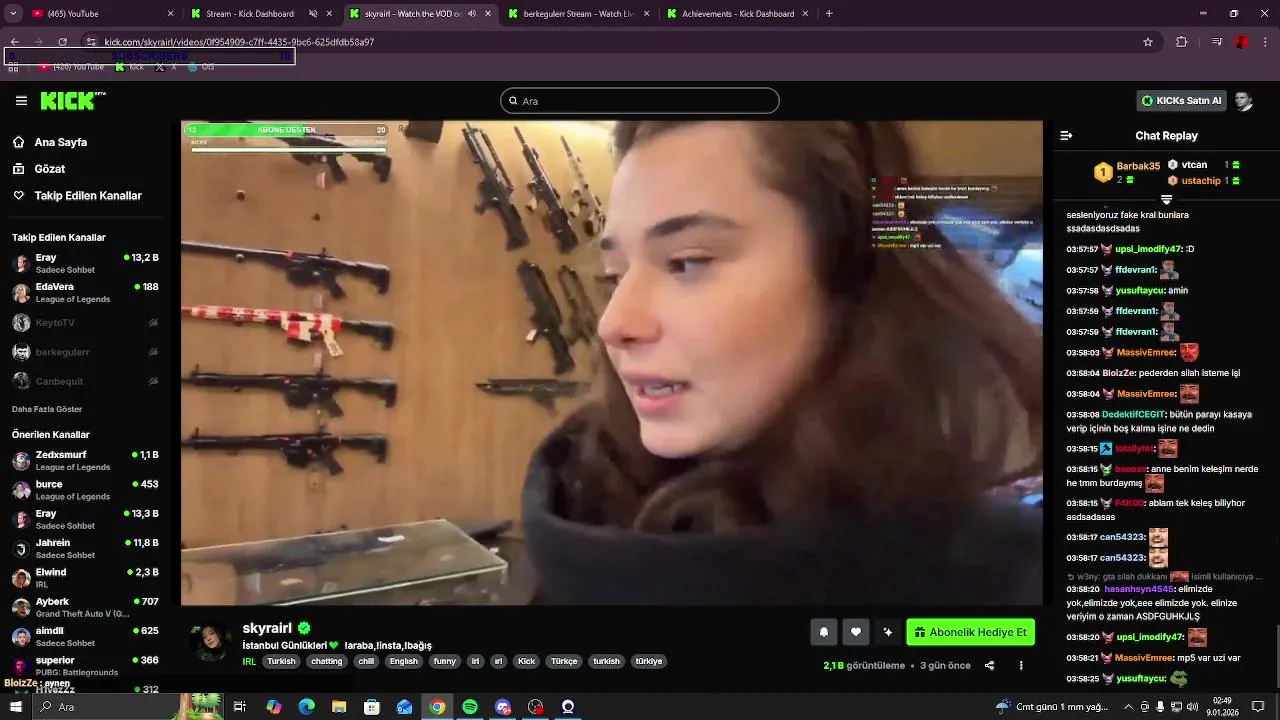1280x720 pixels.
Task: Click the sparkle icon beside gift button
Action: pos(887,632)
